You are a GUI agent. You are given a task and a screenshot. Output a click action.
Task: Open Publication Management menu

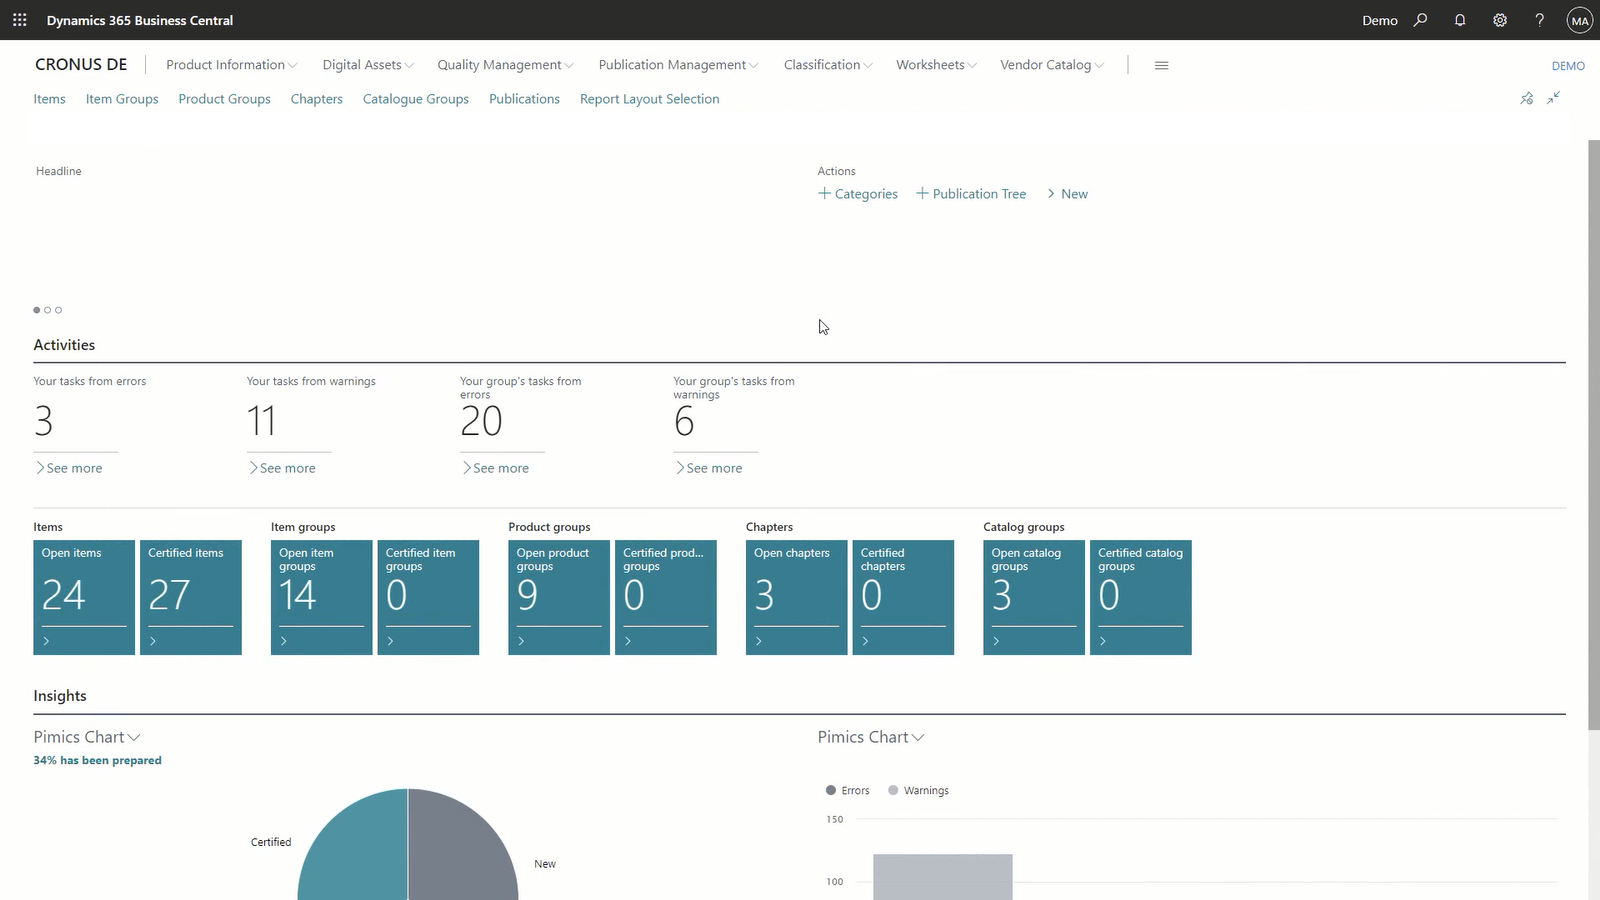[678, 65]
